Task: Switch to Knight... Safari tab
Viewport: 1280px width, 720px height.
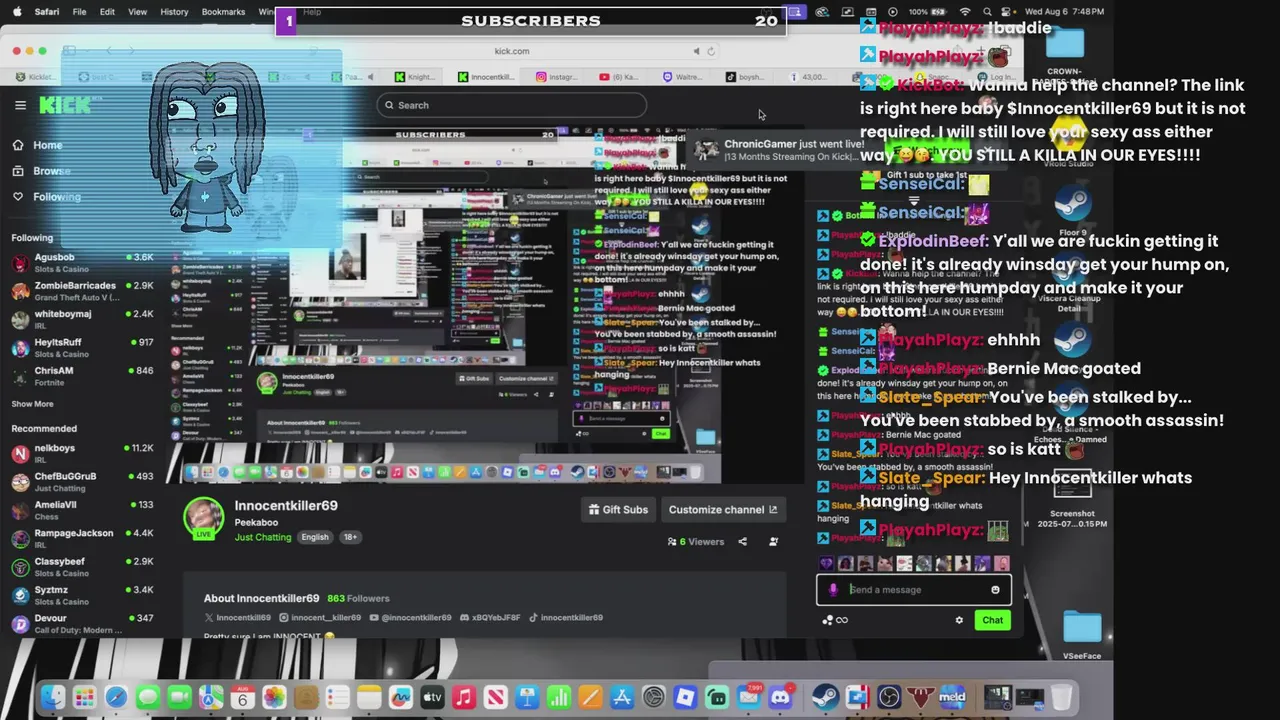Action: (415, 77)
